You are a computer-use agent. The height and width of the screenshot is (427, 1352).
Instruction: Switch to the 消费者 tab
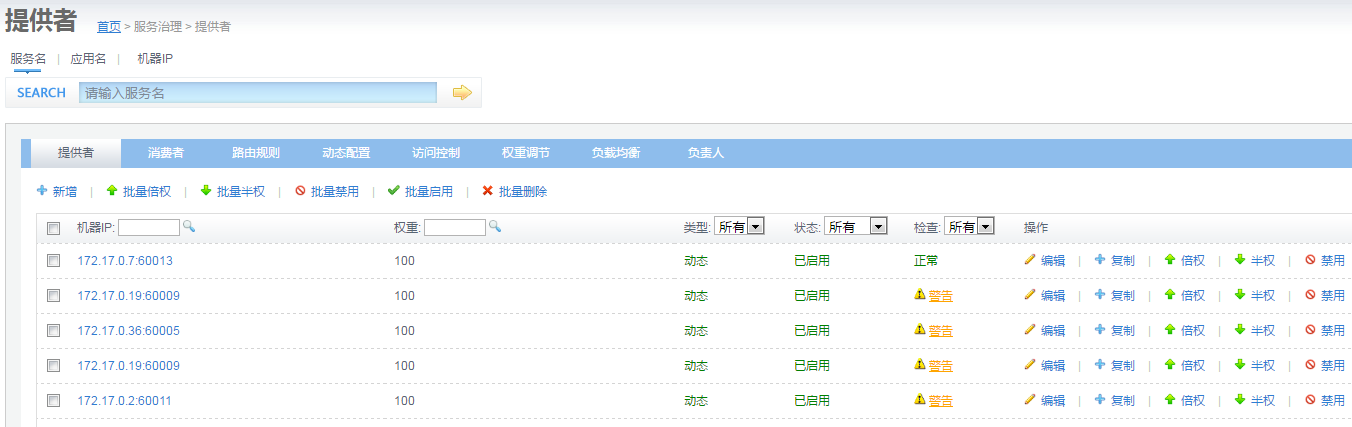tap(166, 153)
